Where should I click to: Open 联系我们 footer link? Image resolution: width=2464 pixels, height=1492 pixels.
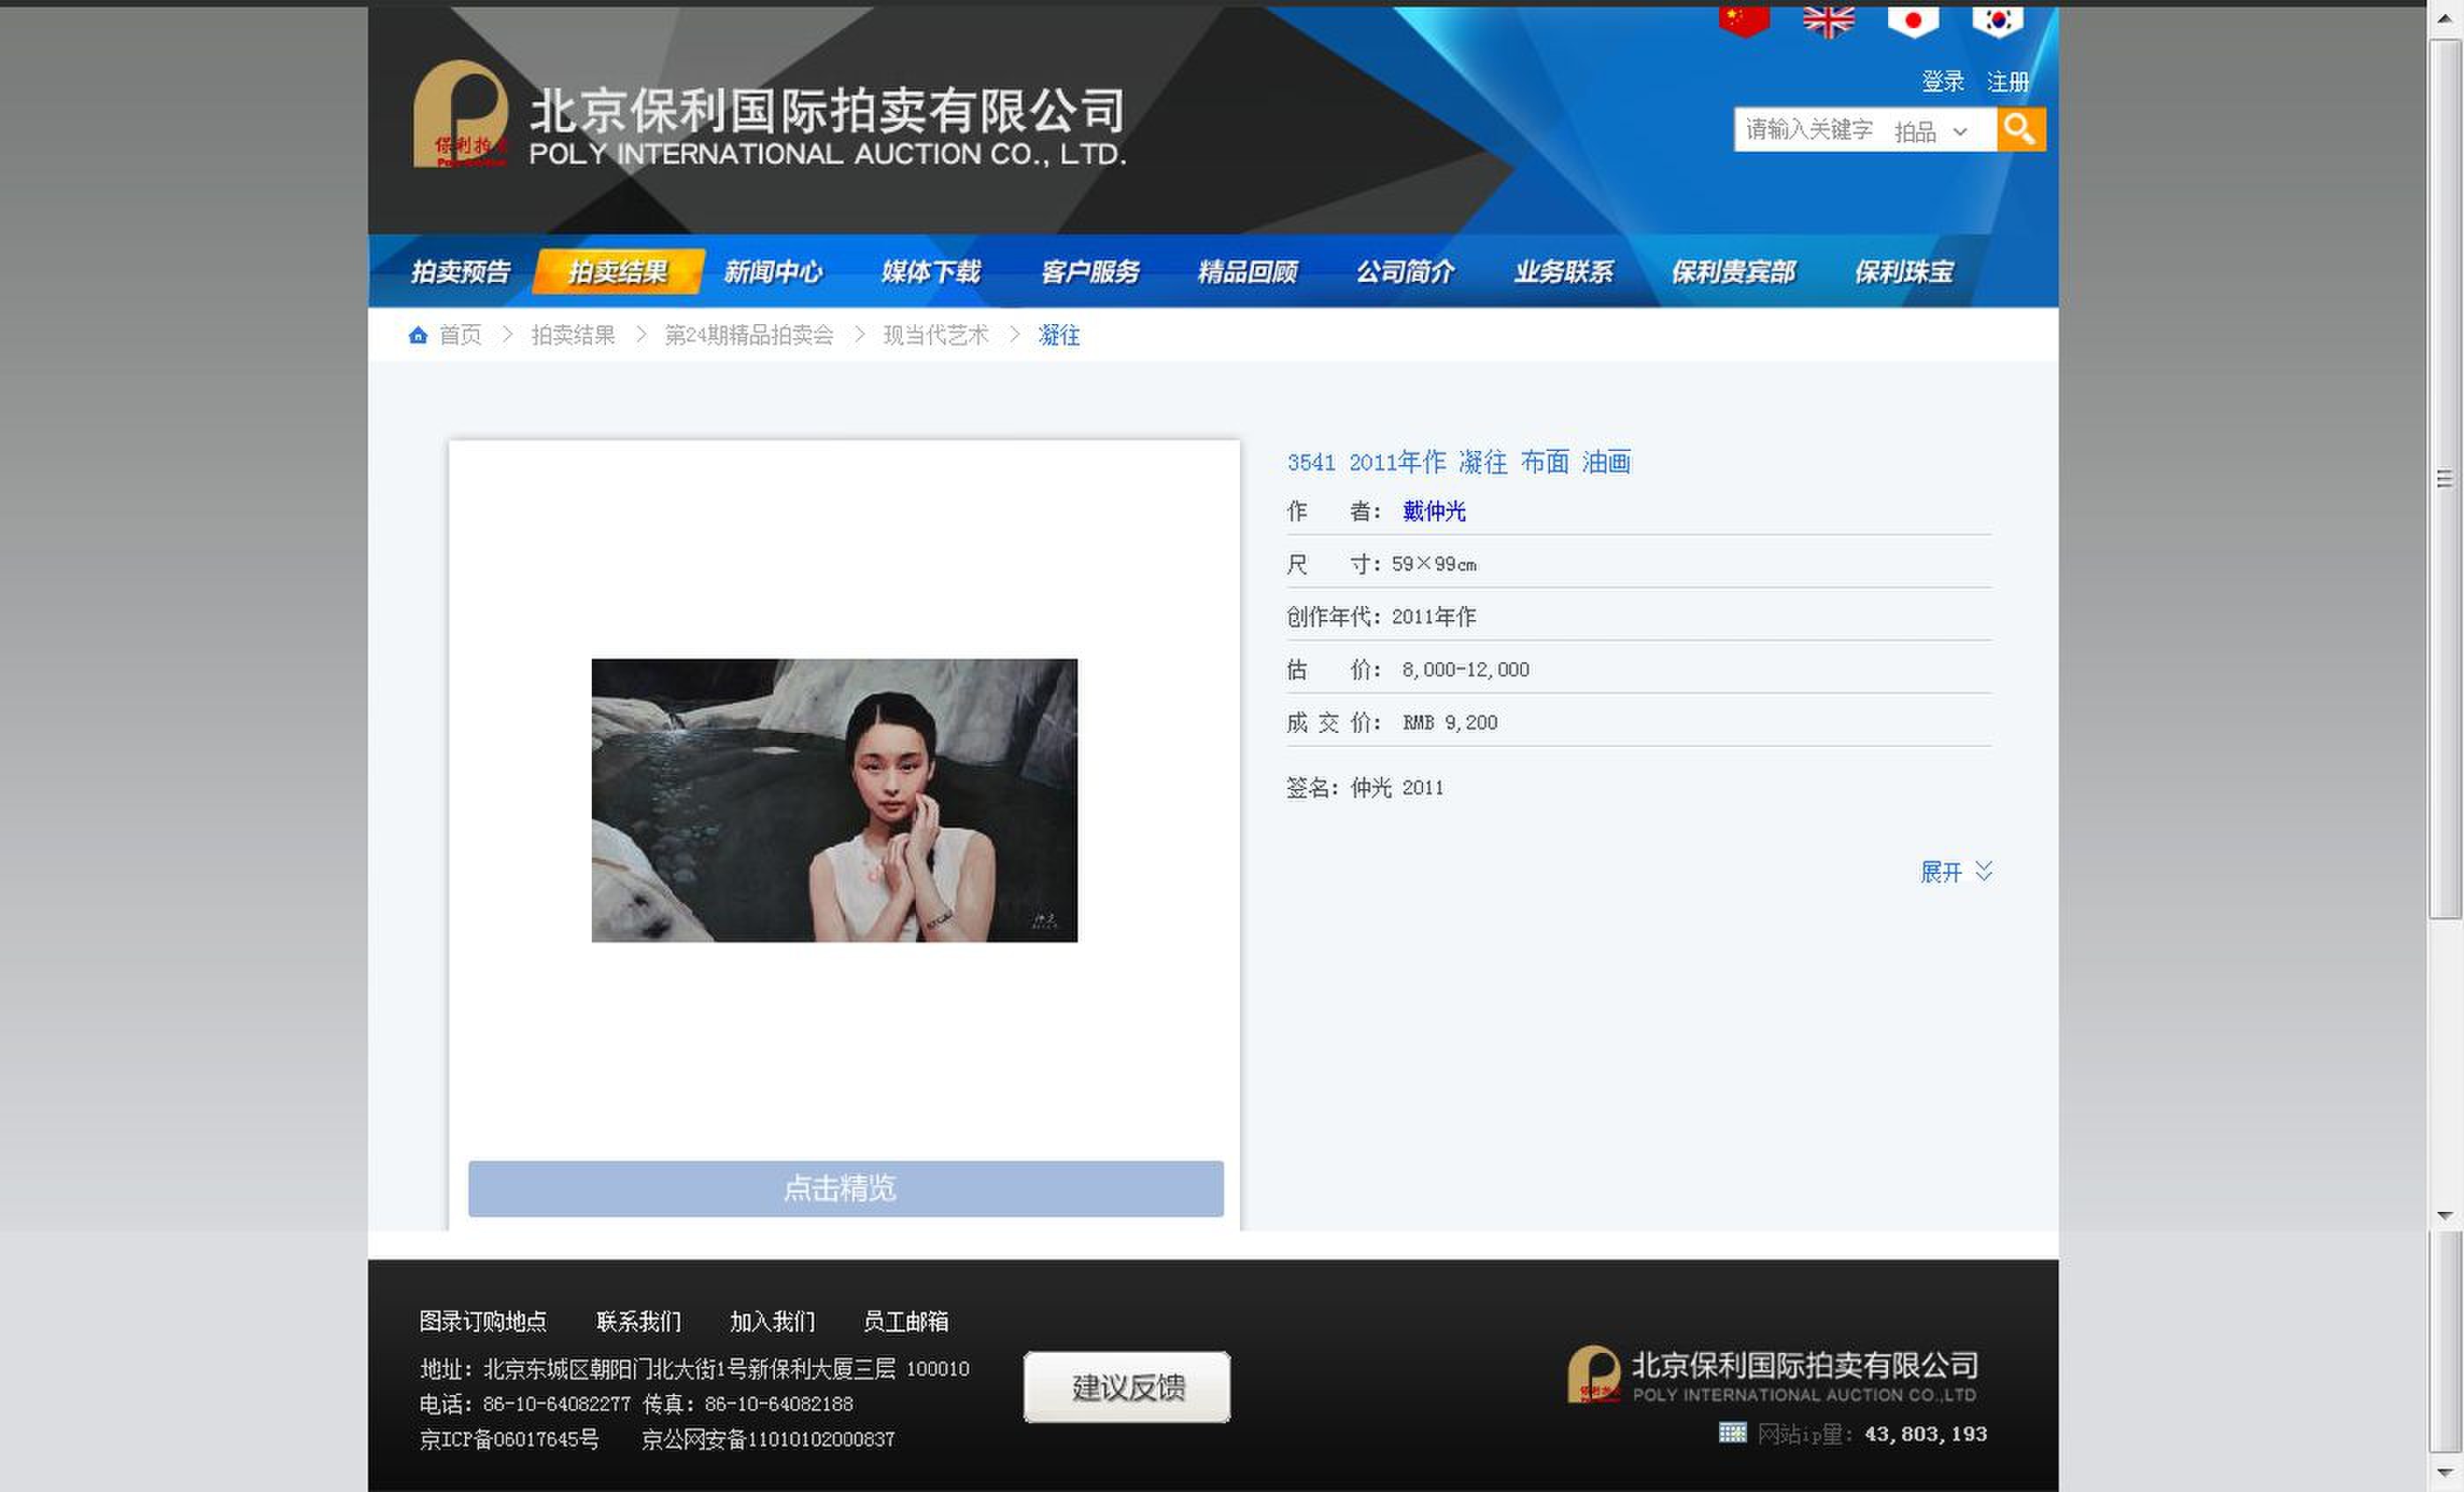coord(639,1322)
